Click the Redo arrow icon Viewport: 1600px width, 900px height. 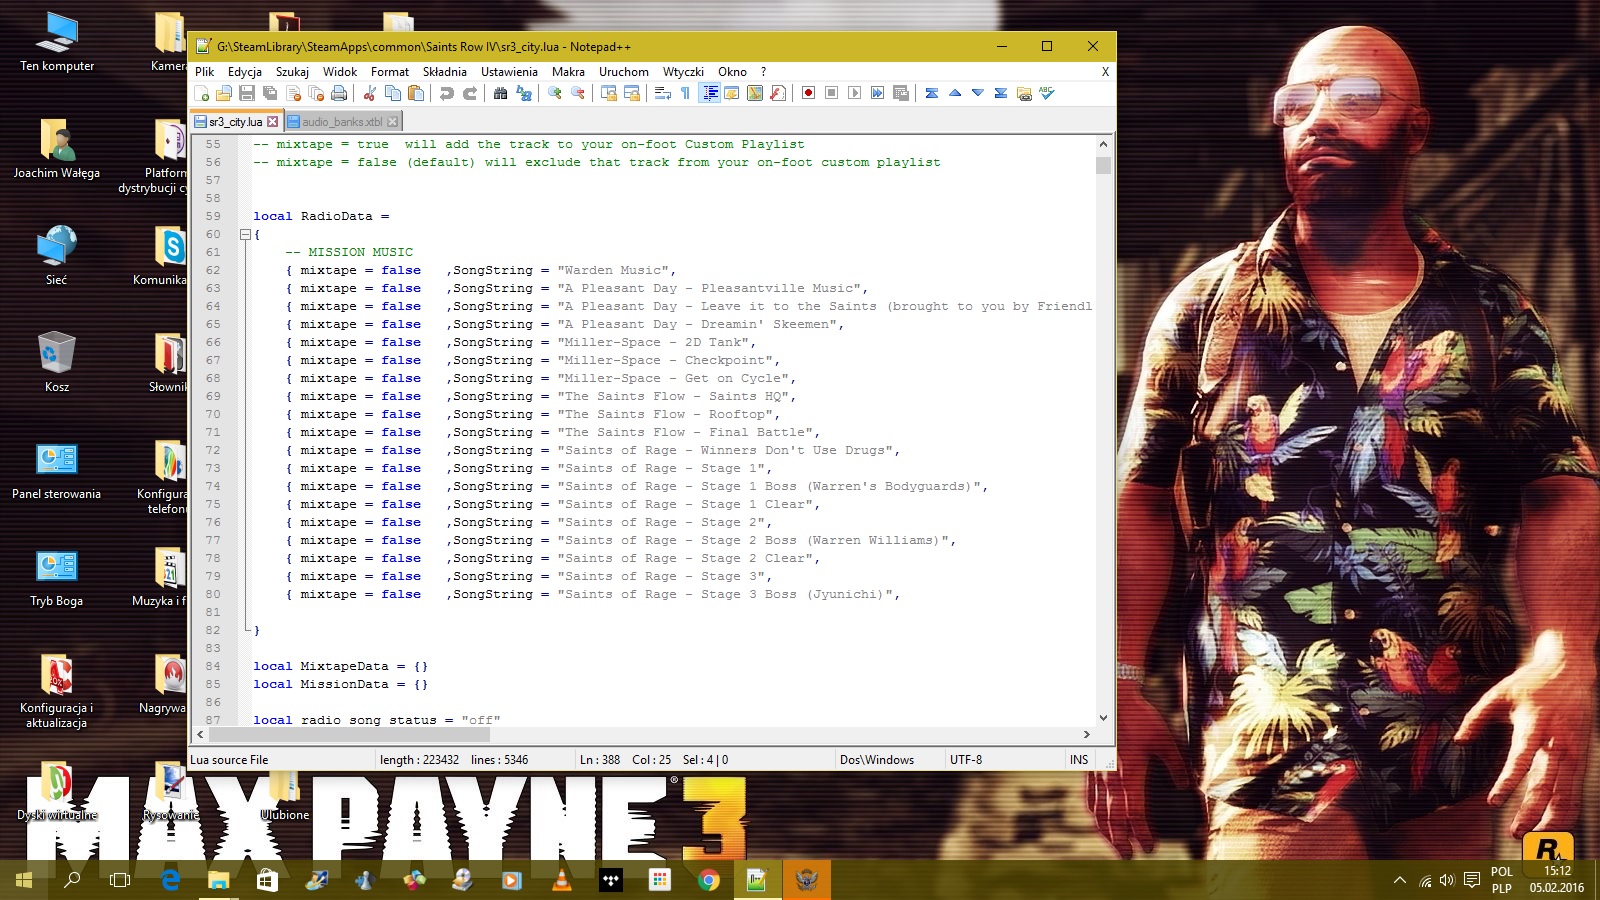[x=469, y=93]
